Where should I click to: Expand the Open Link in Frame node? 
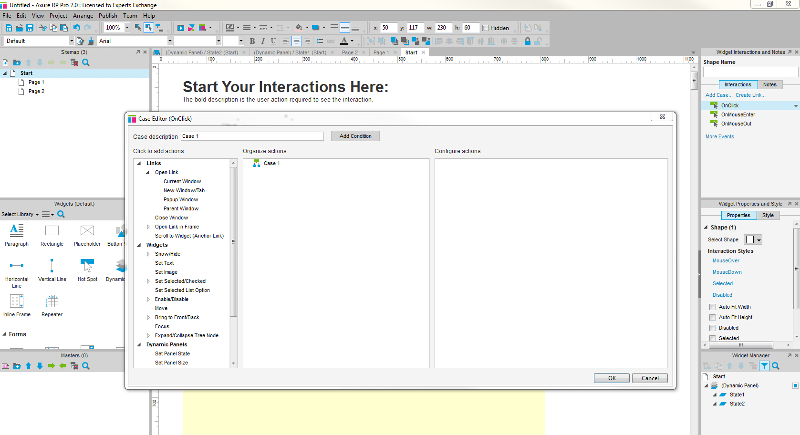tap(148, 227)
